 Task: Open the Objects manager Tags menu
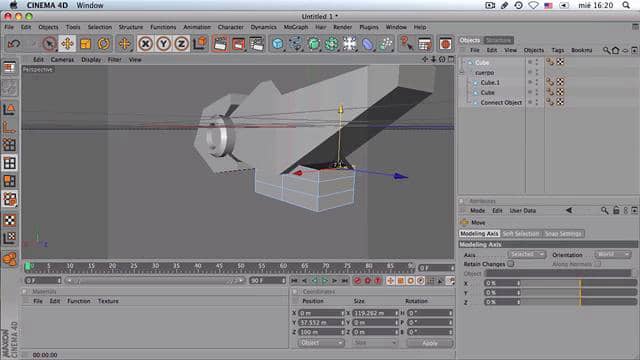558,50
